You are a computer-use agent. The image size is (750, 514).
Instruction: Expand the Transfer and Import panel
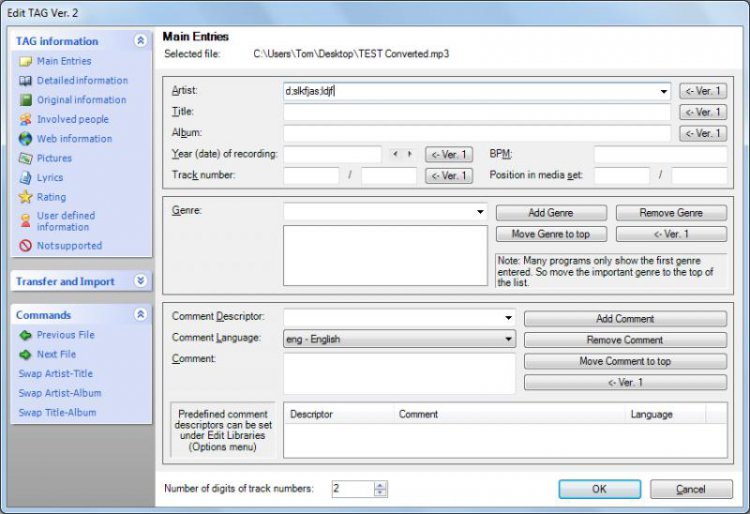(140, 282)
